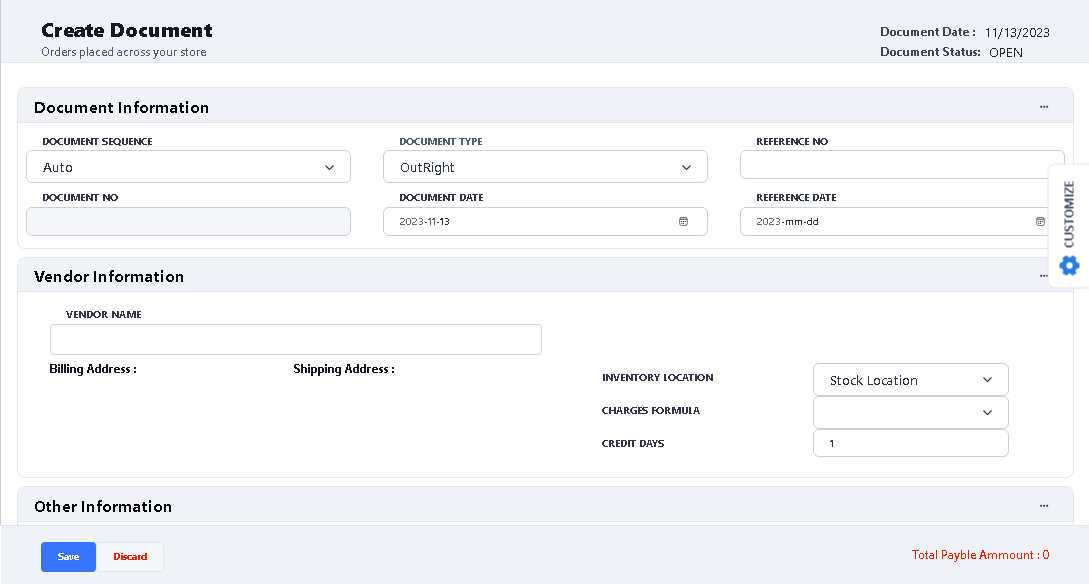Click the Discard button
This screenshot has width=1089, height=584.
pos(130,557)
